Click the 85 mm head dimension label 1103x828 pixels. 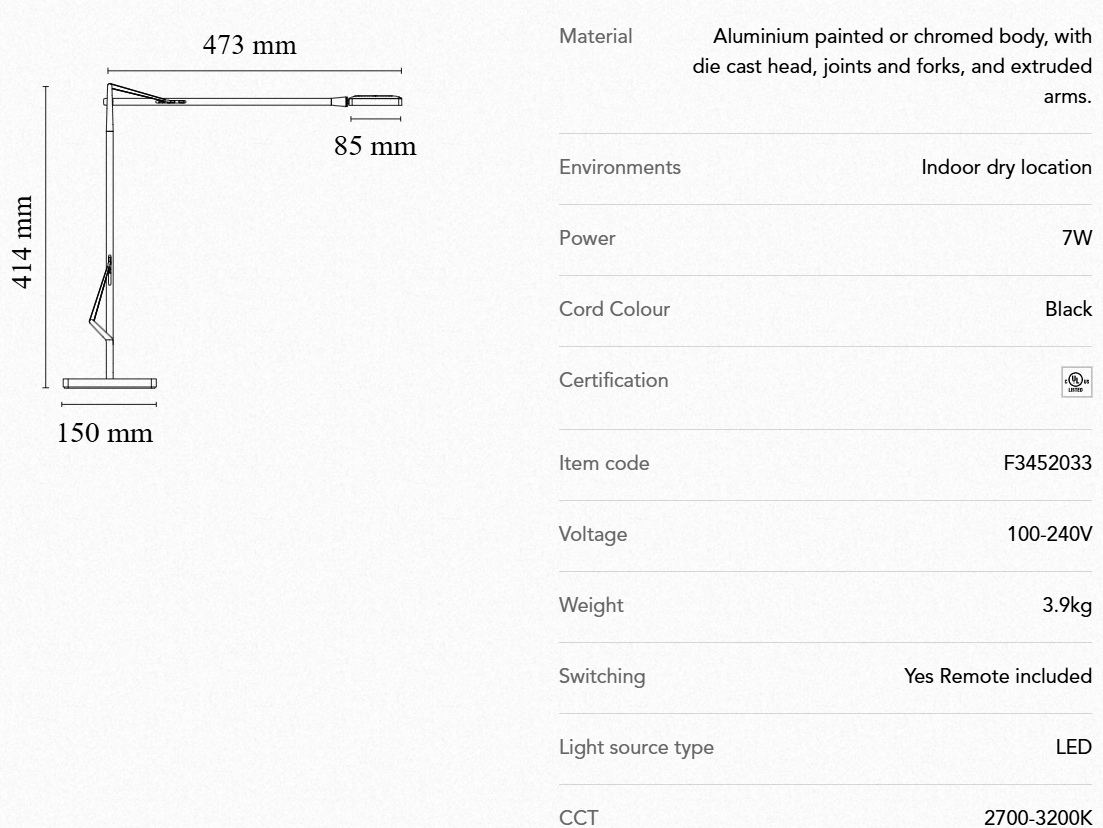[x=375, y=146]
